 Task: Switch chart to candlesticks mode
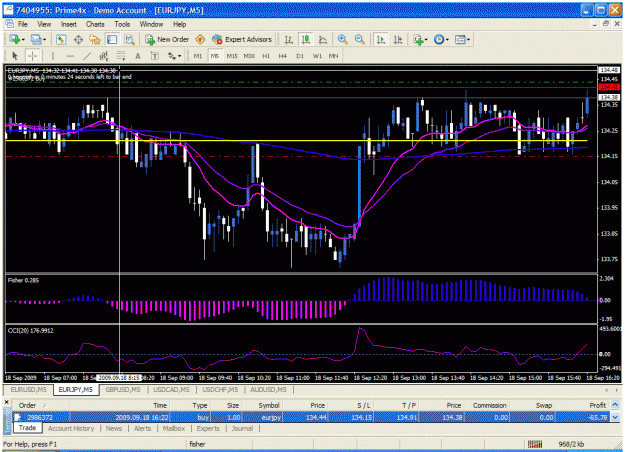(306, 39)
